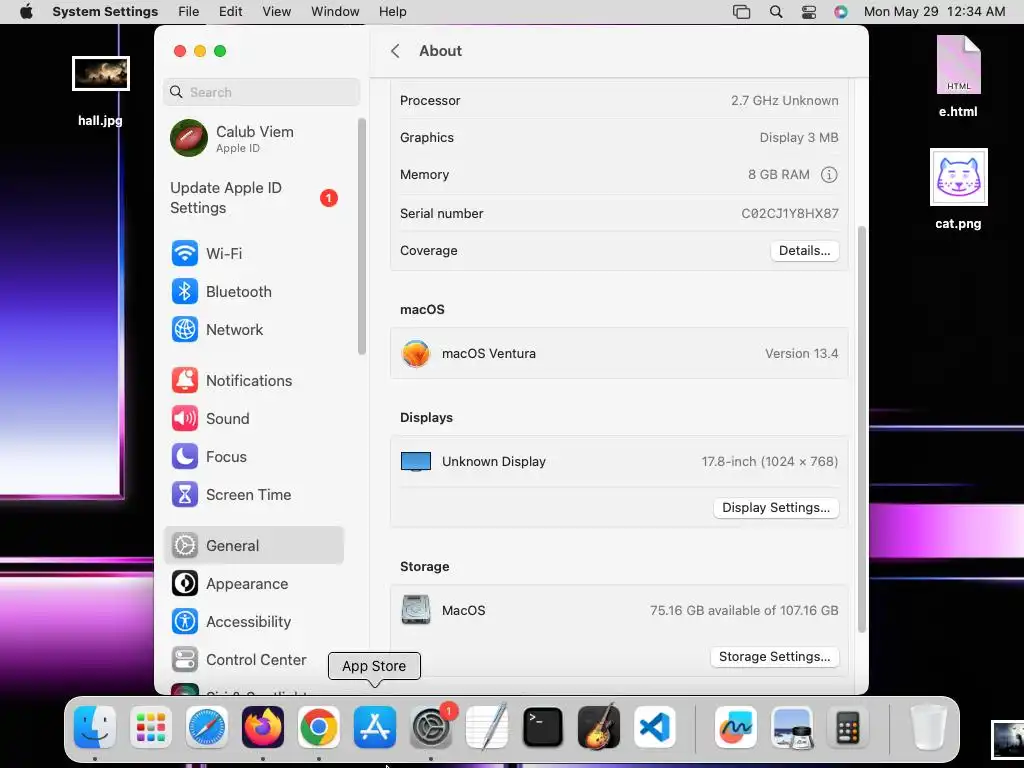Open TextEdit from the Dock
The height and width of the screenshot is (768, 1024).
click(487, 727)
